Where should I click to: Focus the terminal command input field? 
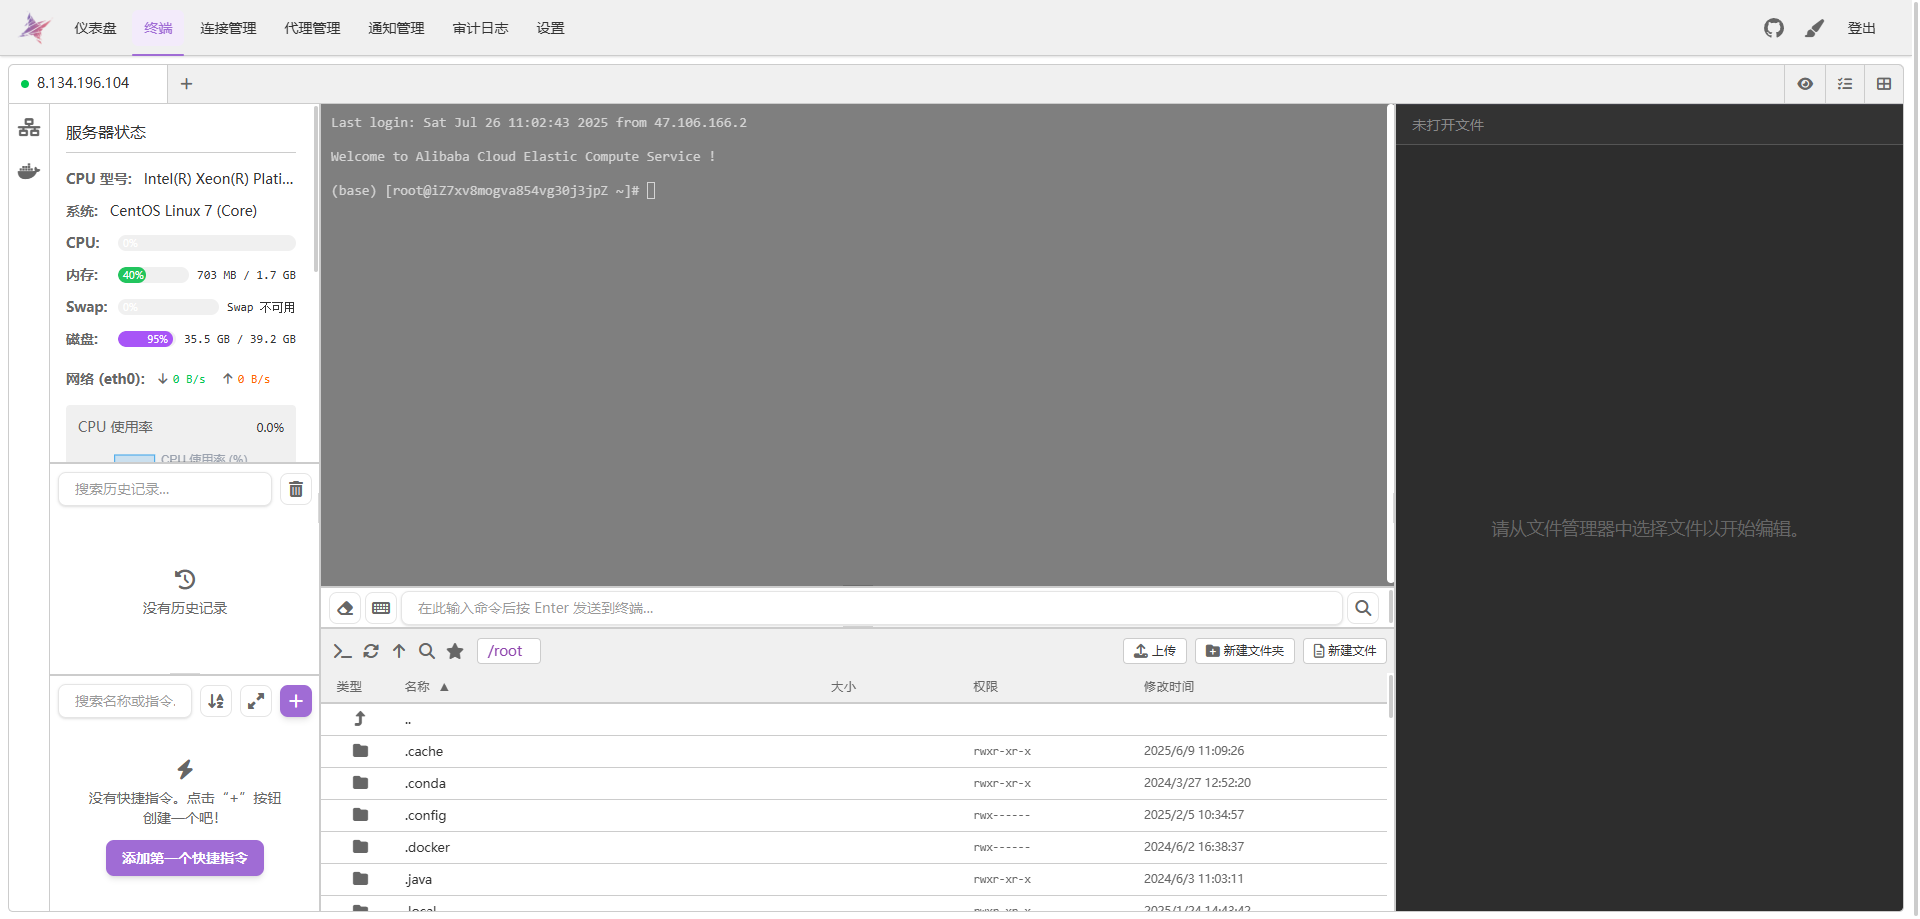pos(870,608)
